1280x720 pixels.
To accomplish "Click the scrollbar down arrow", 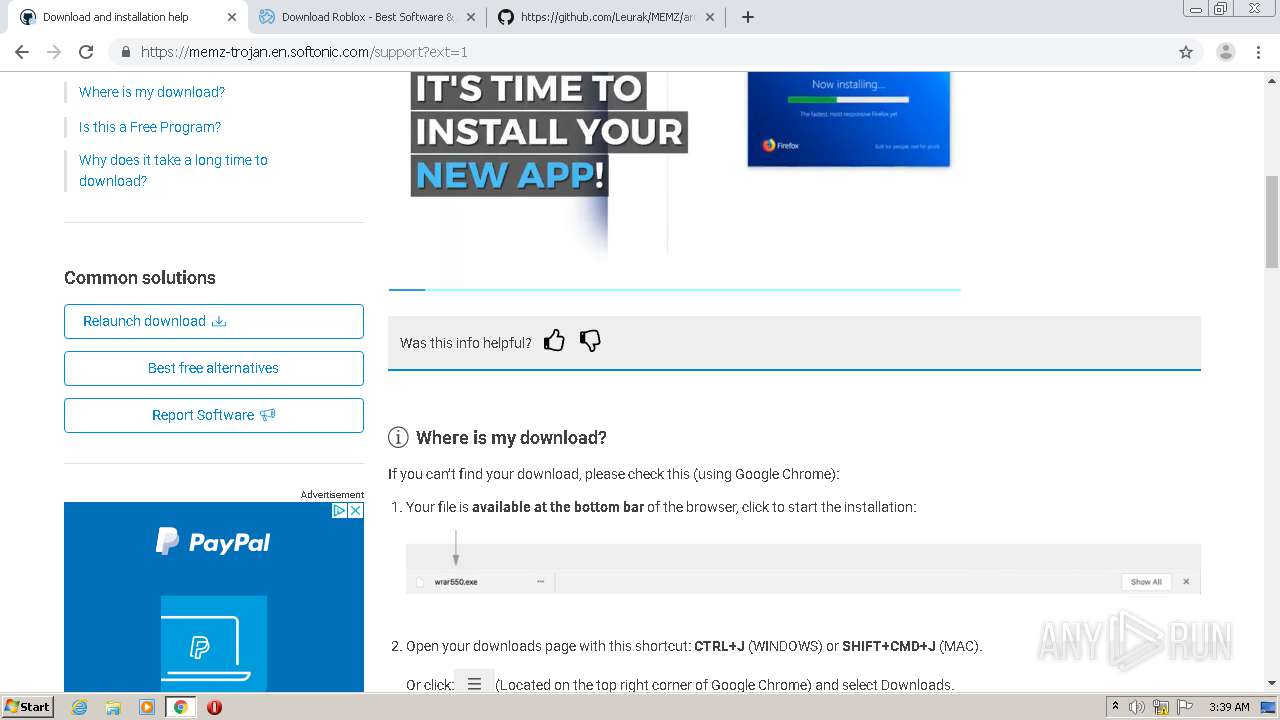I will coord(1272,683).
